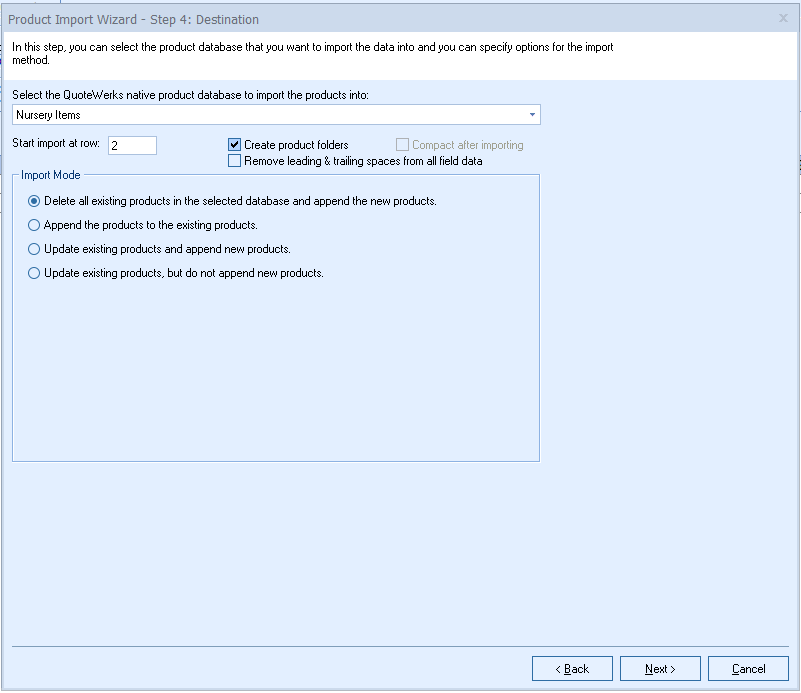Enable Remove leading & trailing spaces option
The image size is (801, 693).
coord(235,161)
